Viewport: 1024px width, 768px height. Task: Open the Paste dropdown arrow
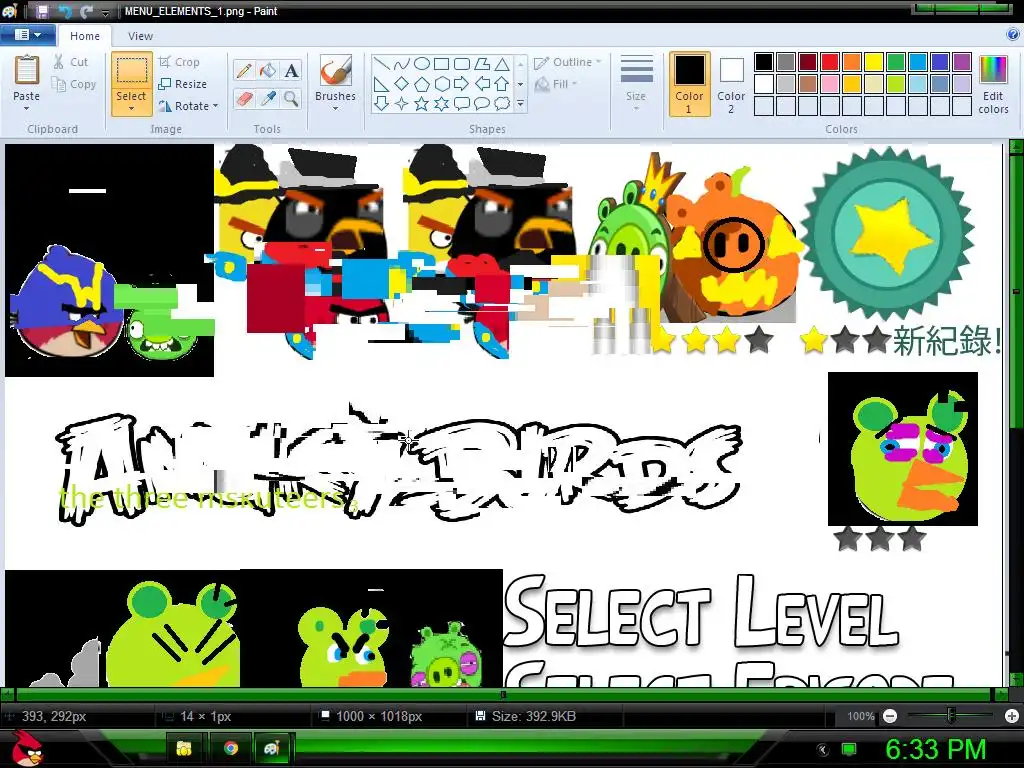click(x=27, y=108)
